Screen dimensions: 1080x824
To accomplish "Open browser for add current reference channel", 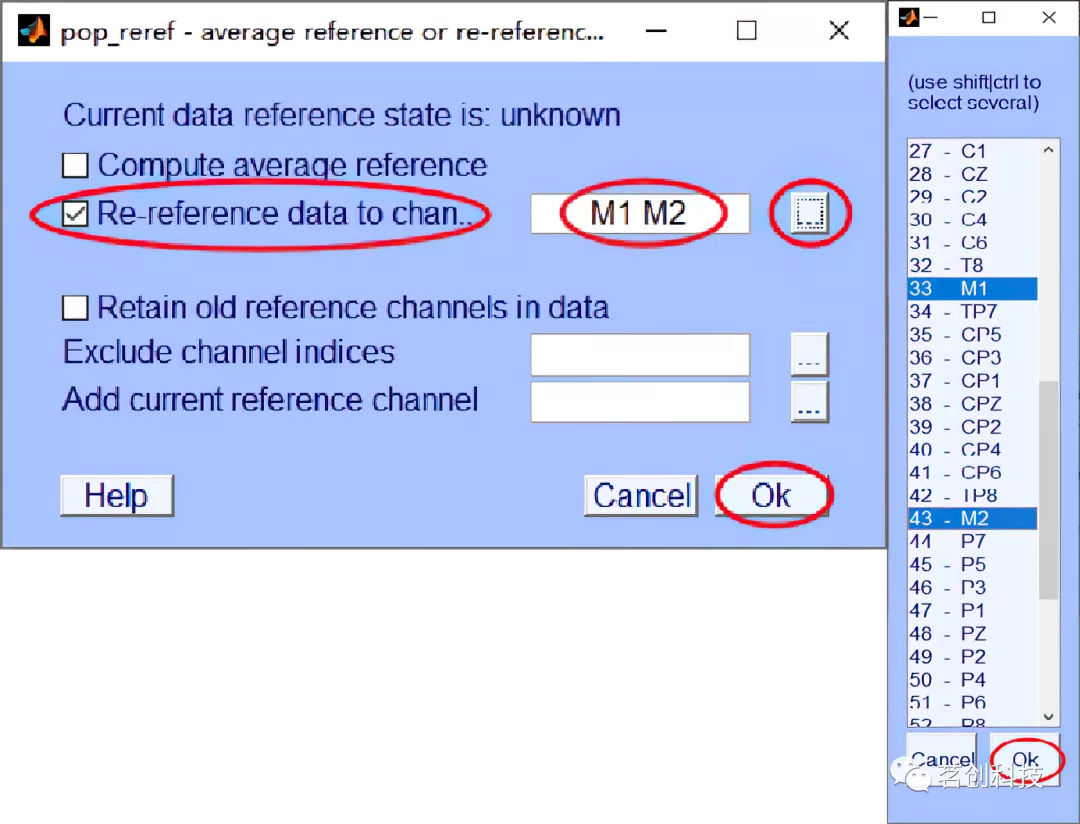I will (x=809, y=401).
